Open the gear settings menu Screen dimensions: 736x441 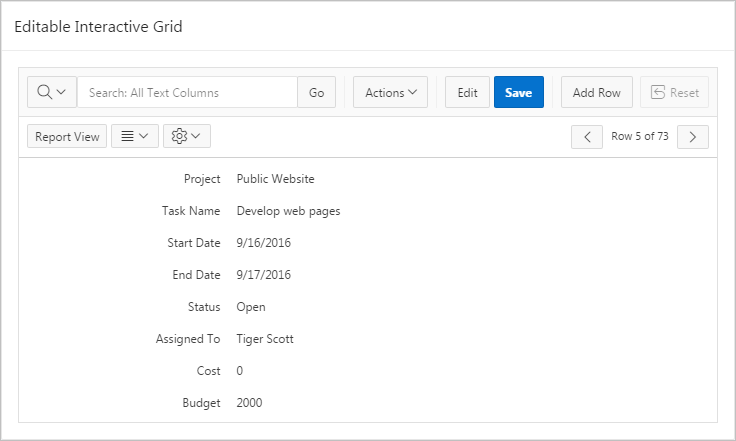point(187,136)
